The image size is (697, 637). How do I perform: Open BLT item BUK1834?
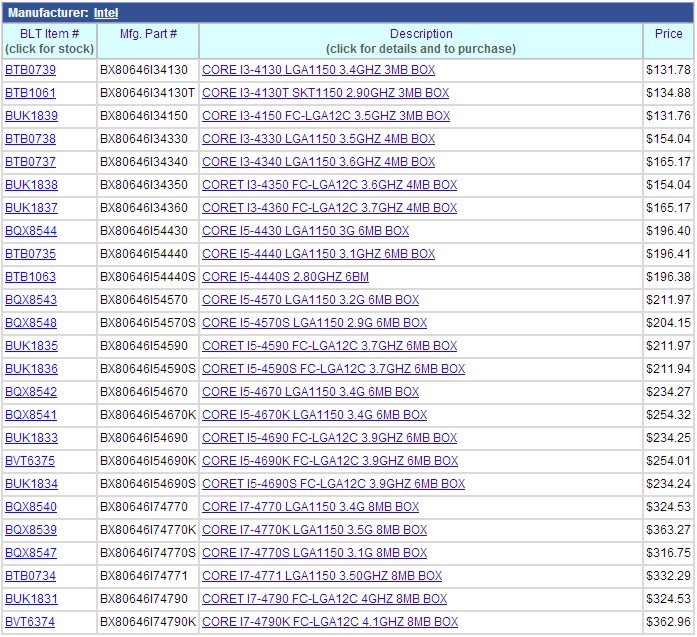(x=31, y=484)
